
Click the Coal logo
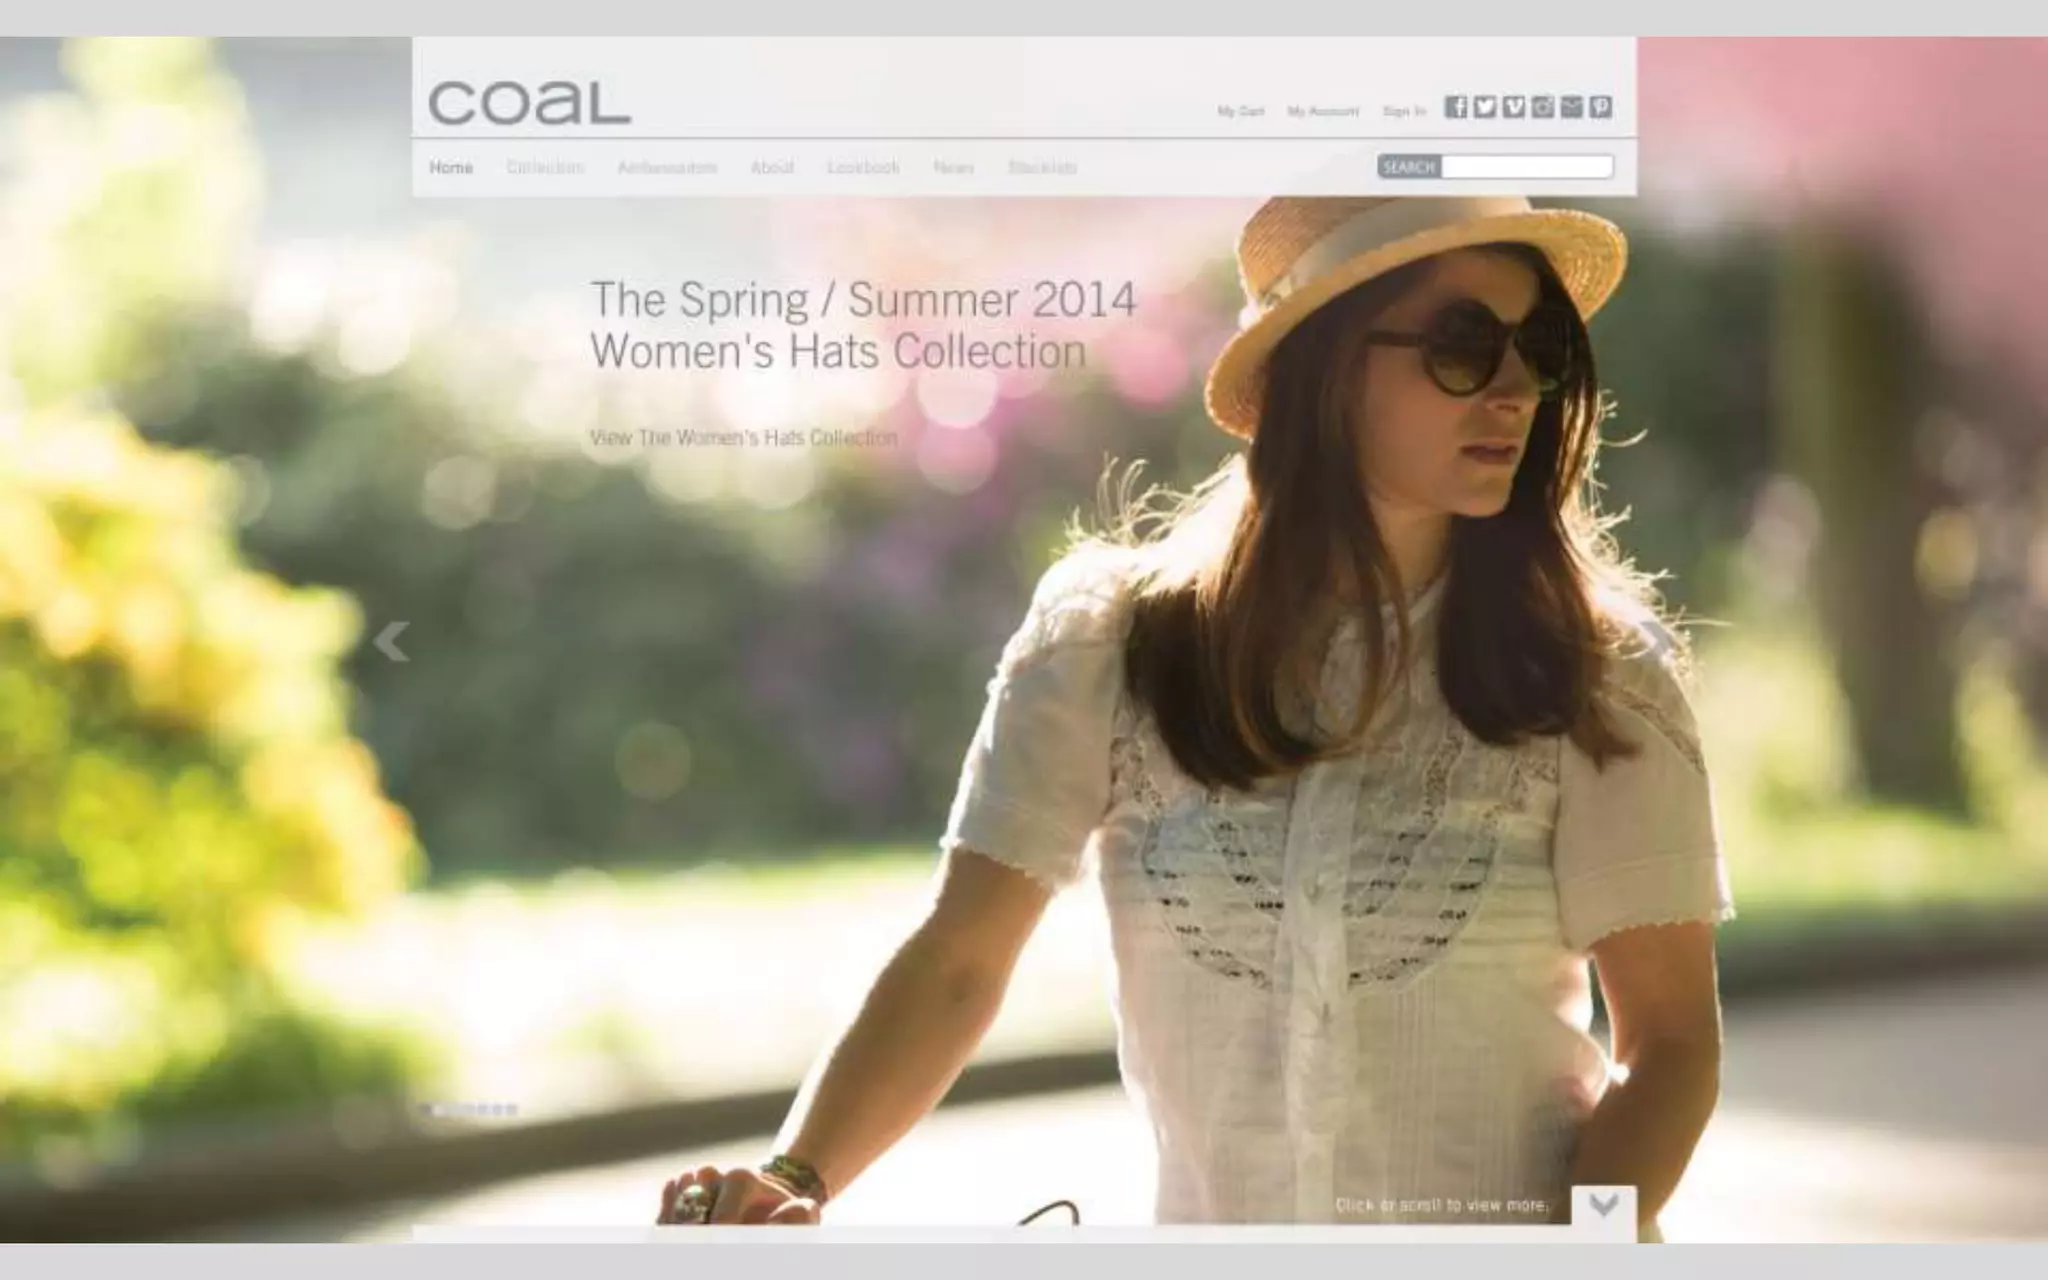(x=530, y=103)
